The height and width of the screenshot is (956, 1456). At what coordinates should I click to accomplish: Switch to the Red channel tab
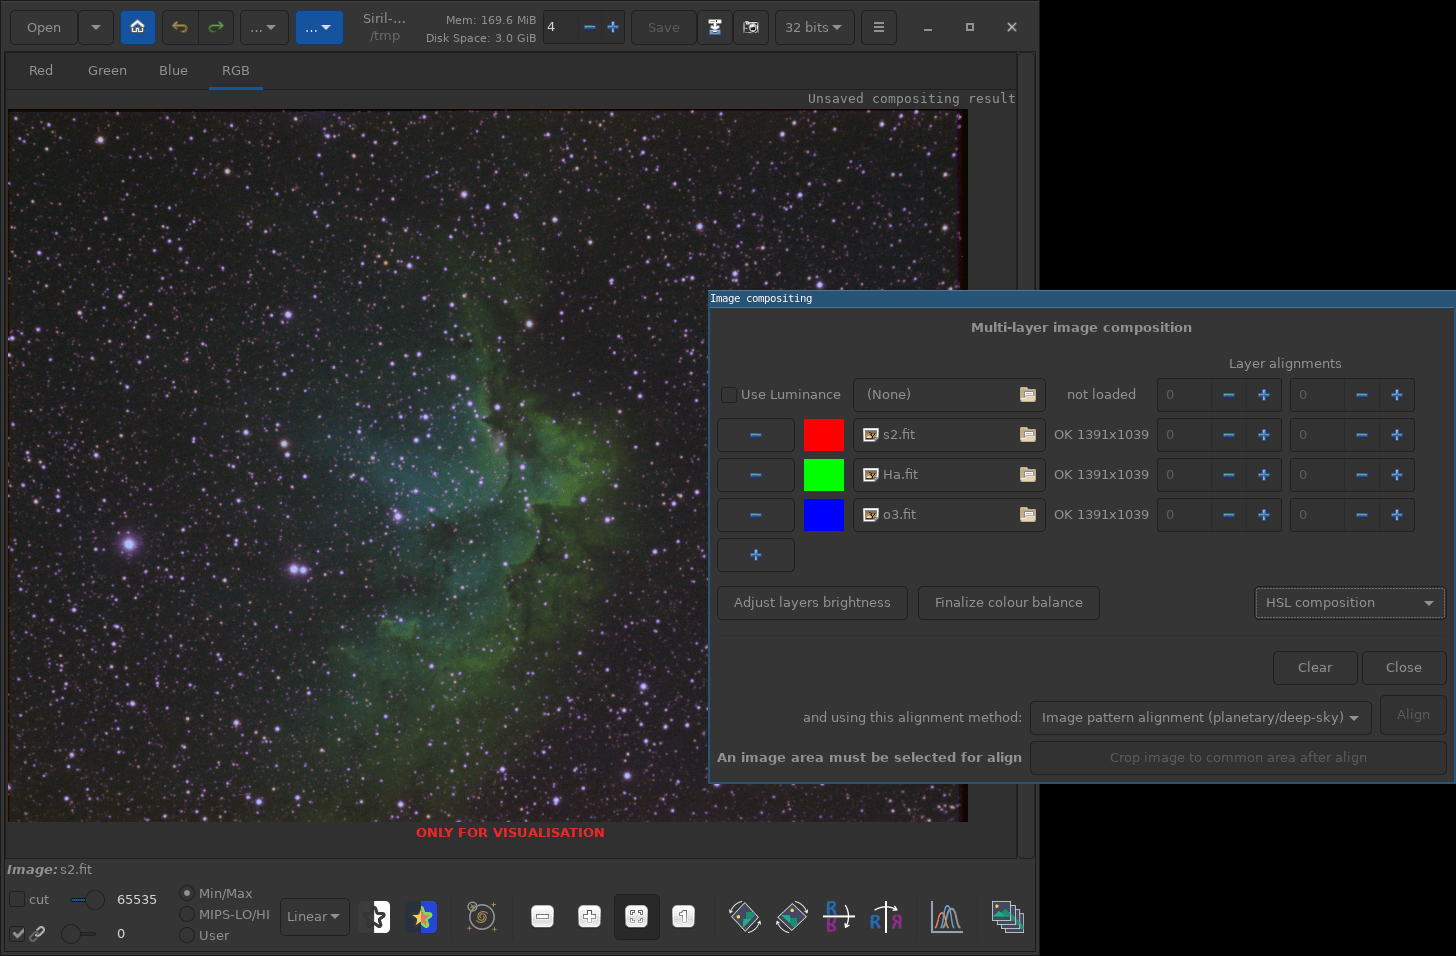click(41, 71)
